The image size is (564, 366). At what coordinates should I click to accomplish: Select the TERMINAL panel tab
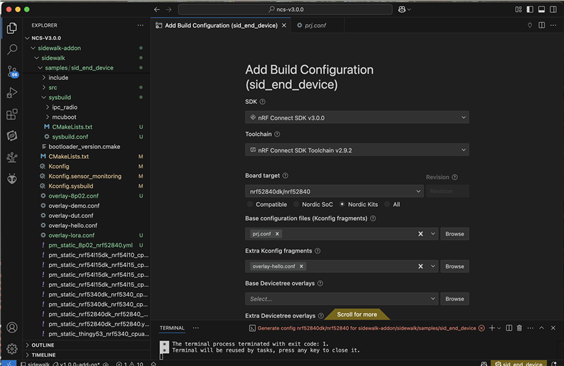172,328
